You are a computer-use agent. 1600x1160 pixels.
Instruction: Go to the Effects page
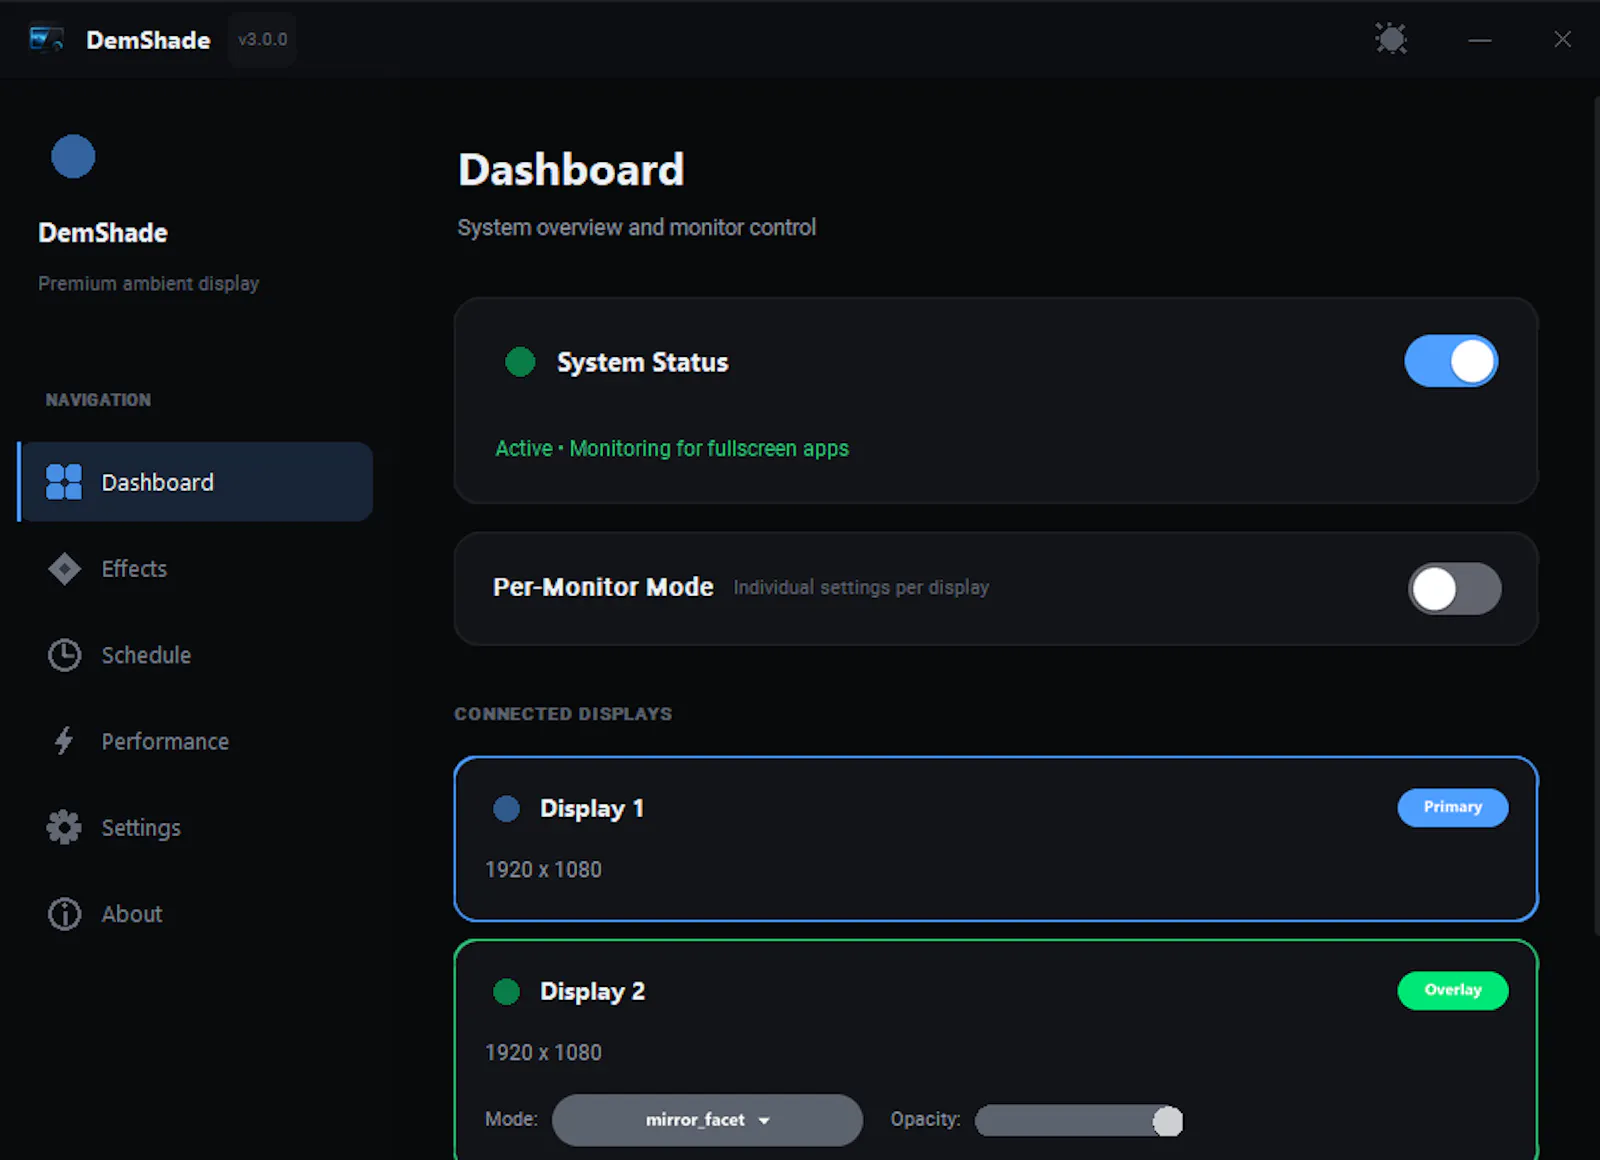tap(195, 569)
